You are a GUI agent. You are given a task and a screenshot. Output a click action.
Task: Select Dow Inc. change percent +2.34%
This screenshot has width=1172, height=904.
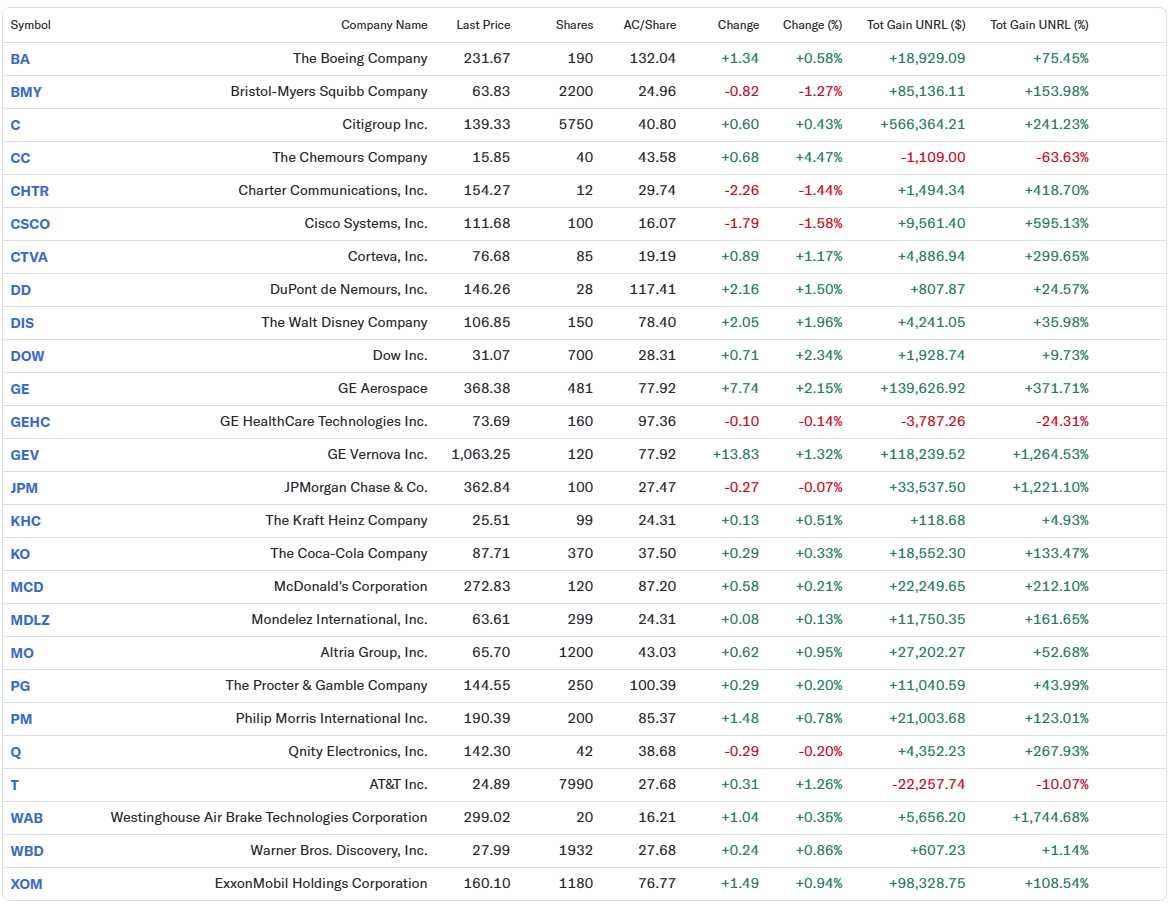tap(818, 355)
